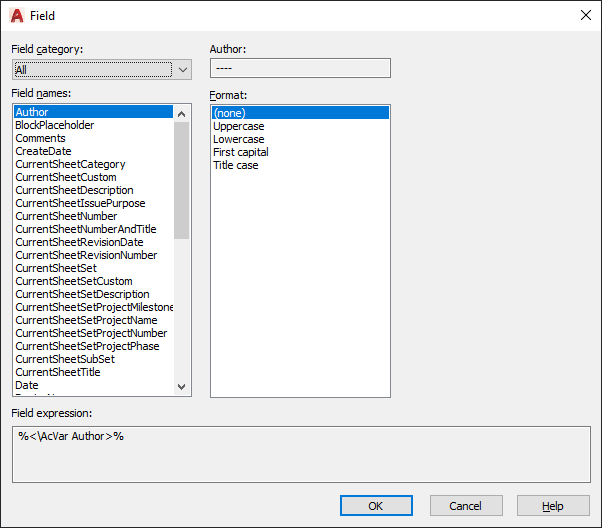Select First capital format
This screenshot has width=602, height=528.
241,152
